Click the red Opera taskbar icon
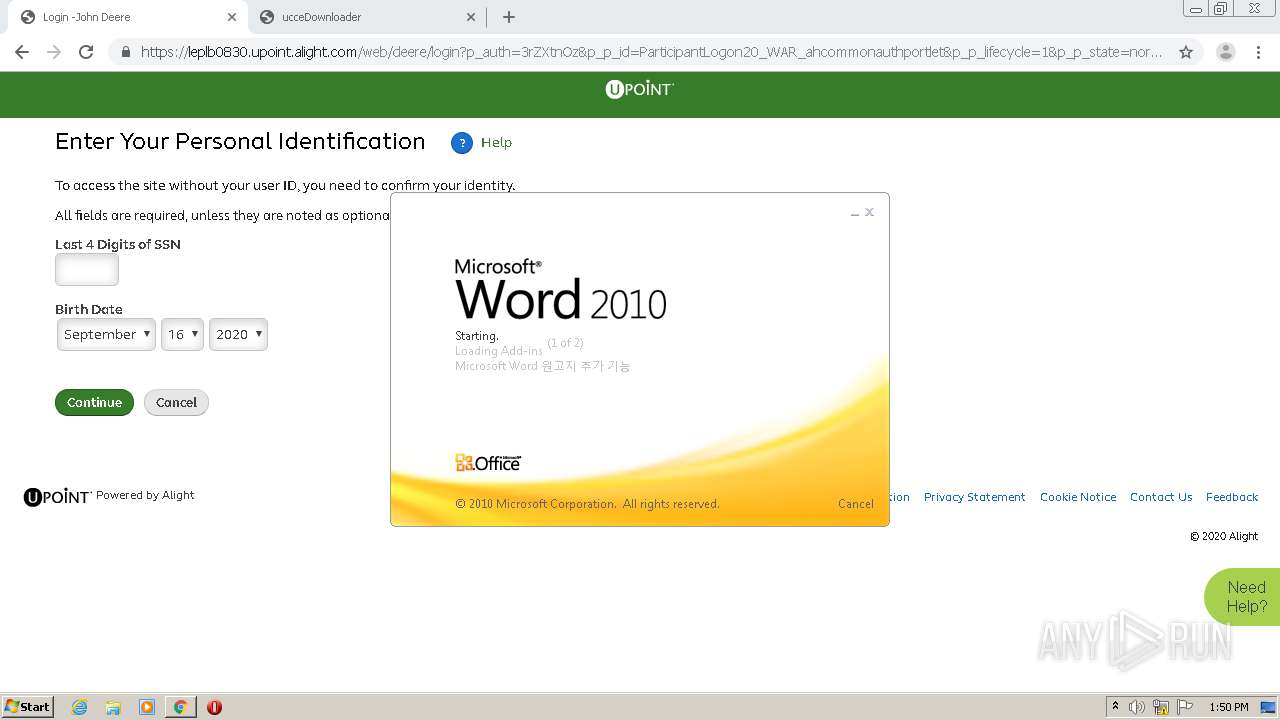 [214, 707]
